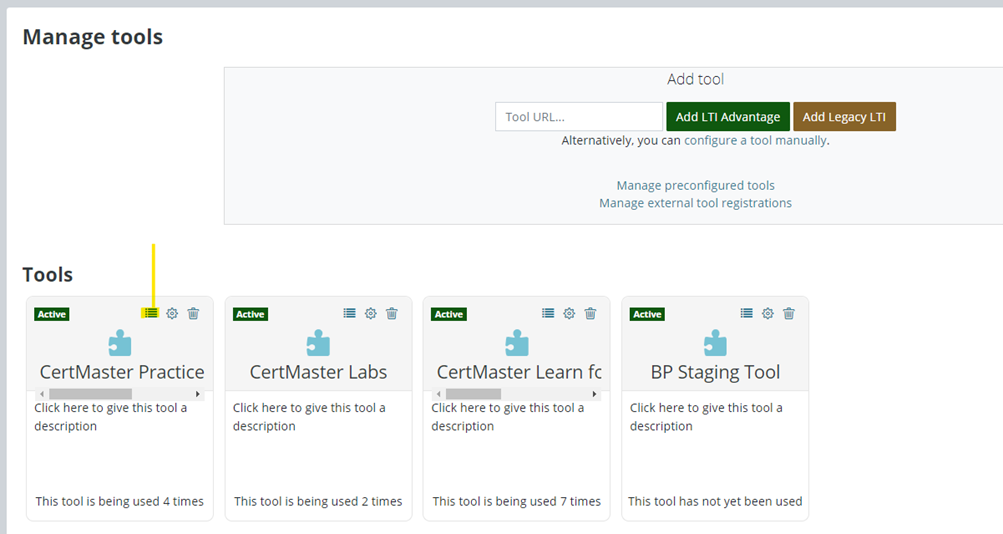This screenshot has height=534, width=1003.
Task: Click the Add LTI Advantage button
Action: (x=728, y=117)
